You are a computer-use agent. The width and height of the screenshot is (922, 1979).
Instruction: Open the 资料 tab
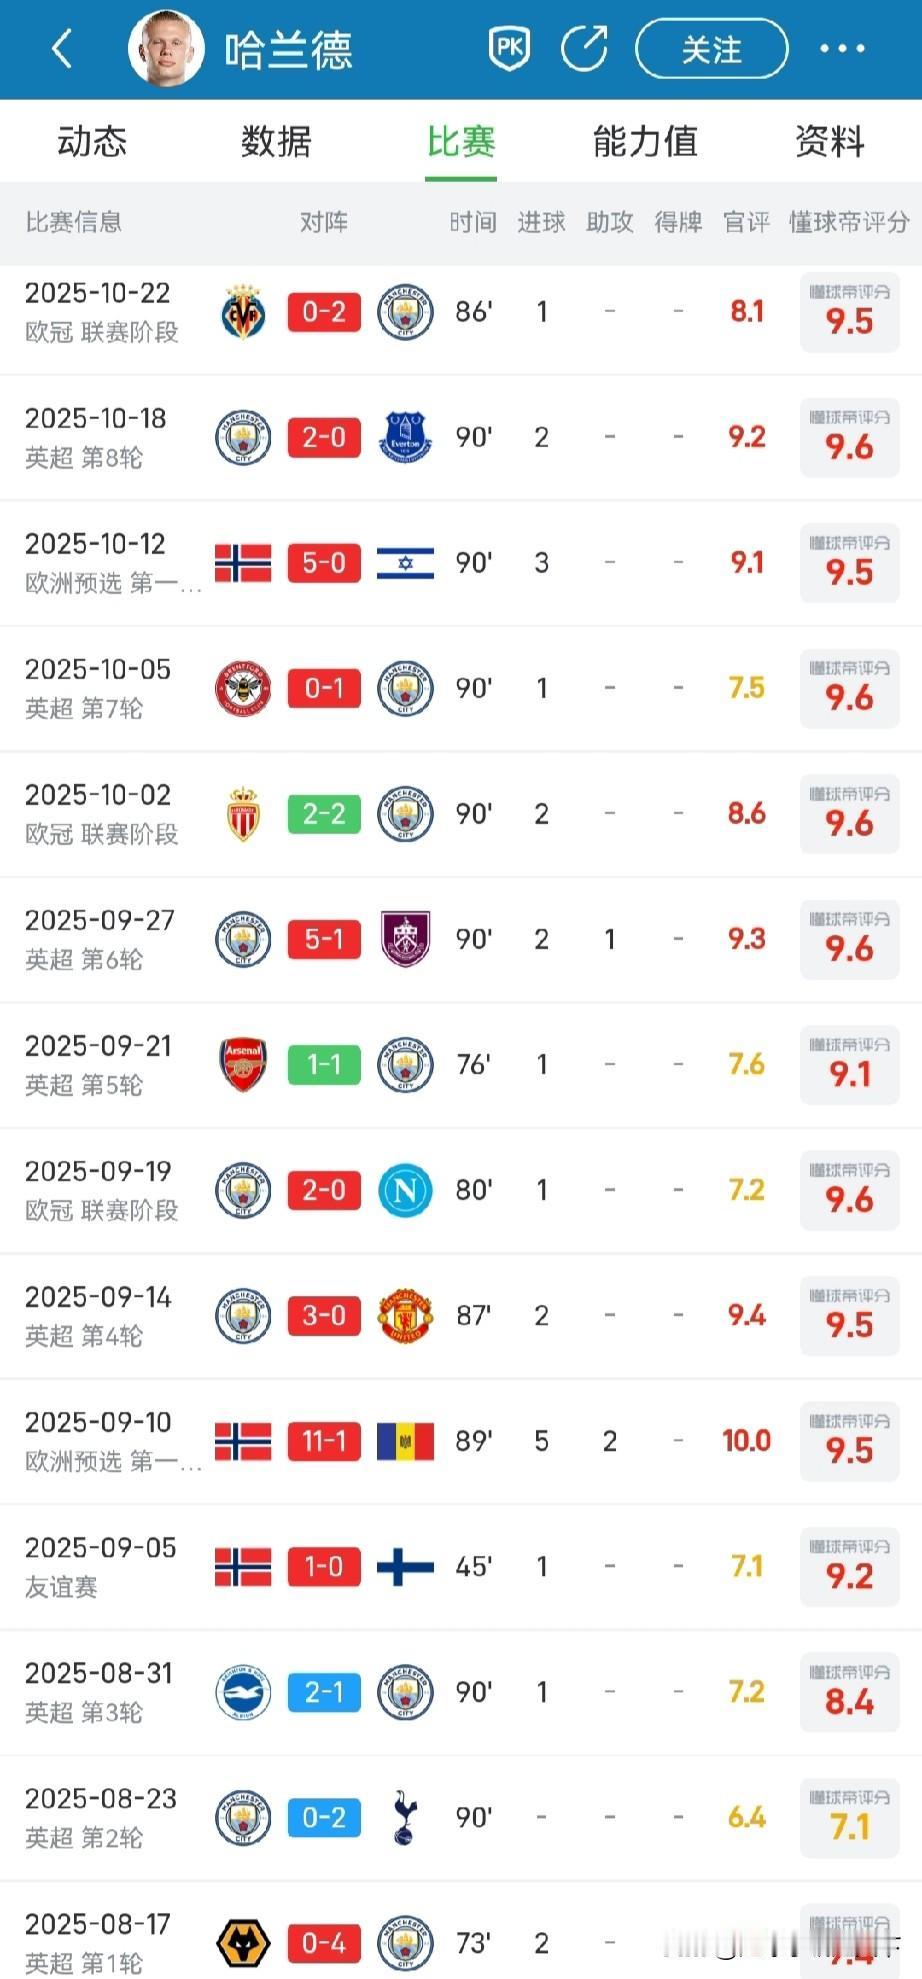(829, 142)
